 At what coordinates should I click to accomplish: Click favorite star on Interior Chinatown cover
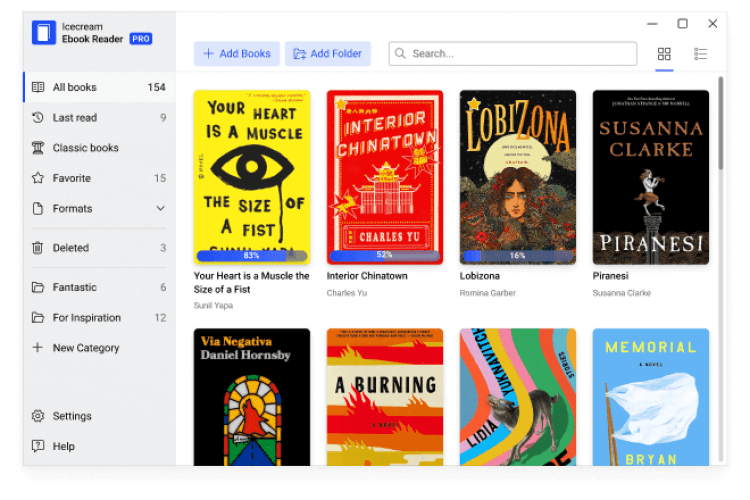[341, 105]
